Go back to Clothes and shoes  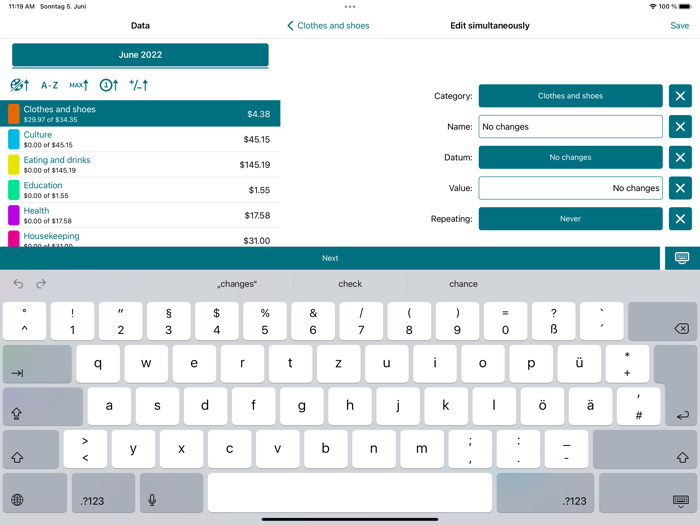[x=328, y=25]
